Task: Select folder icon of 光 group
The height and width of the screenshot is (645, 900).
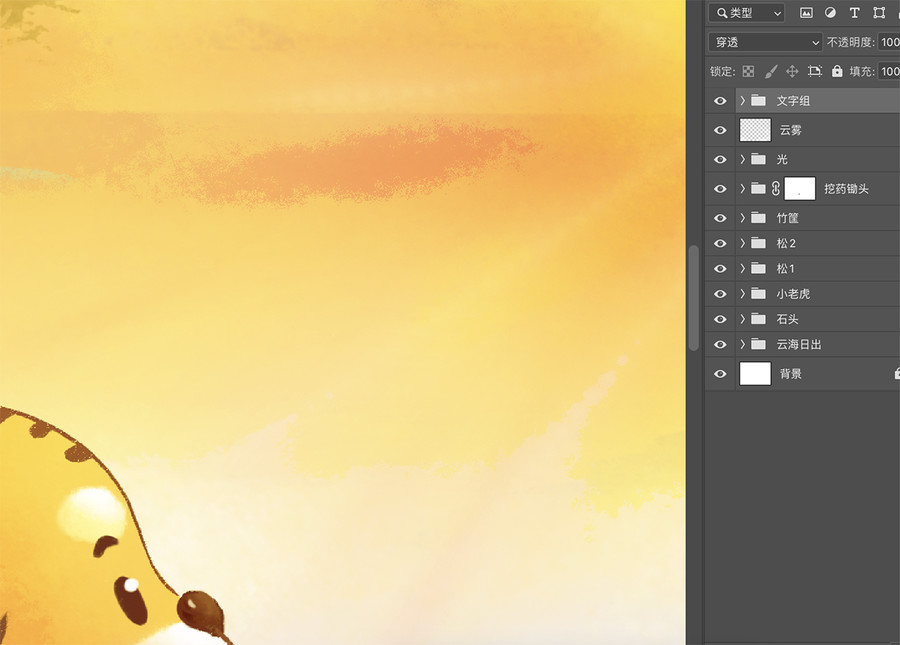Action: pos(759,159)
